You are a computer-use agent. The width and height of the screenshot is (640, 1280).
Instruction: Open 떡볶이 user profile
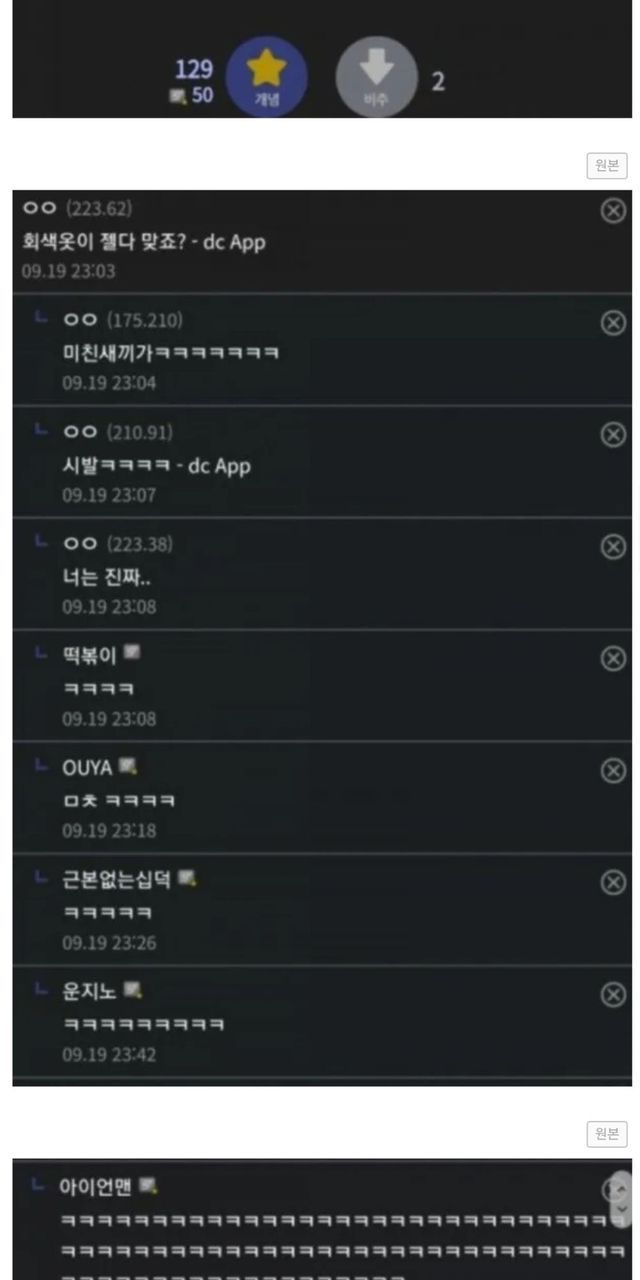point(89,655)
